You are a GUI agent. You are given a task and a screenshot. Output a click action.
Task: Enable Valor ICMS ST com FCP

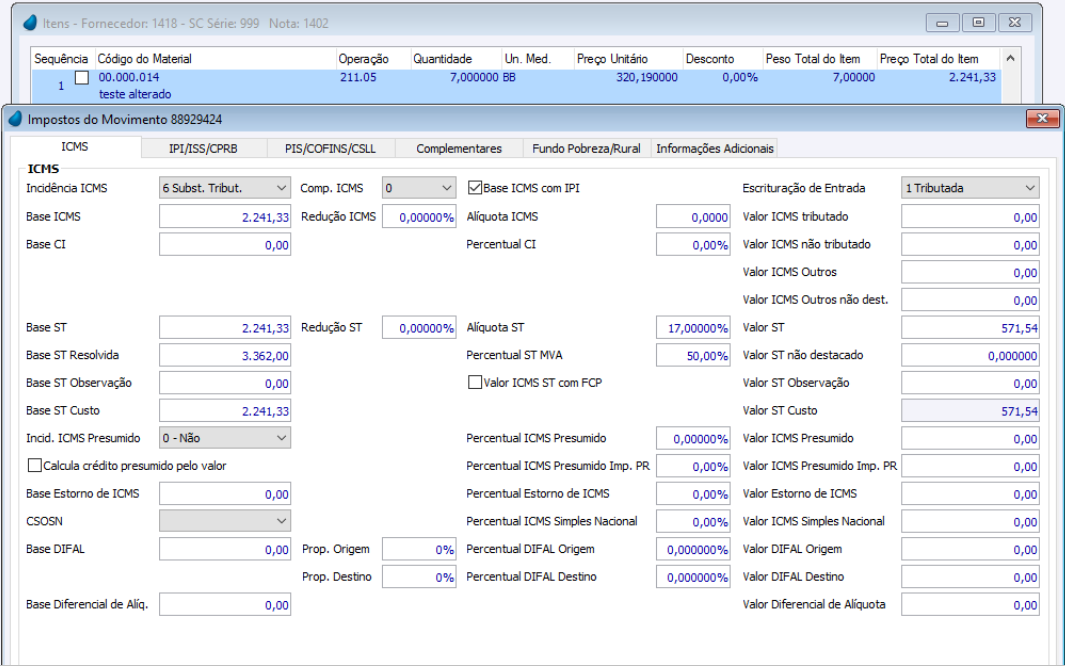(475, 382)
